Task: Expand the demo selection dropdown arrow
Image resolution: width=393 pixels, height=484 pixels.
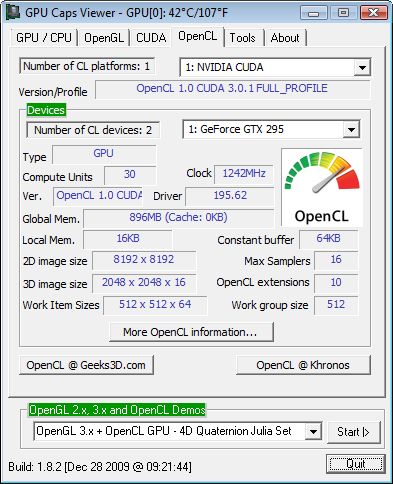Action: tap(313, 432)
